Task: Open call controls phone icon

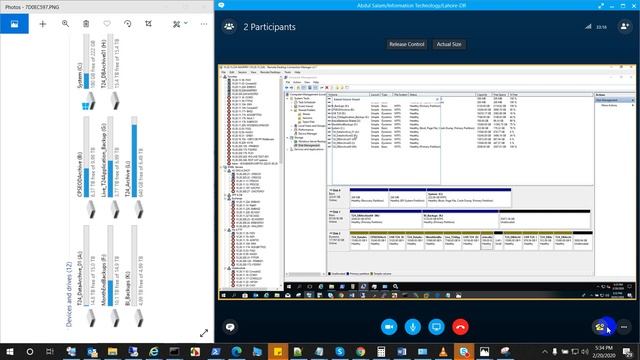Action: tap(600, 327)
